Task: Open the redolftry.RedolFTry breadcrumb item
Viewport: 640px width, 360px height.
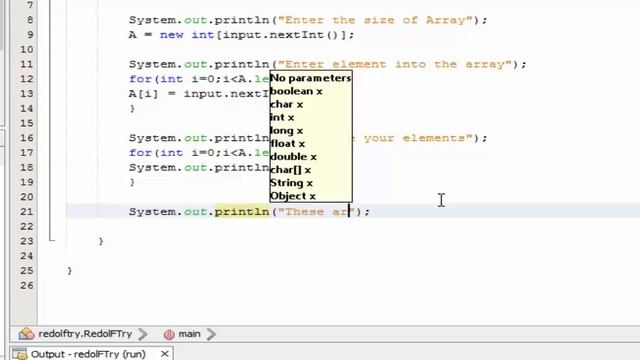Action: pos(85,334)
